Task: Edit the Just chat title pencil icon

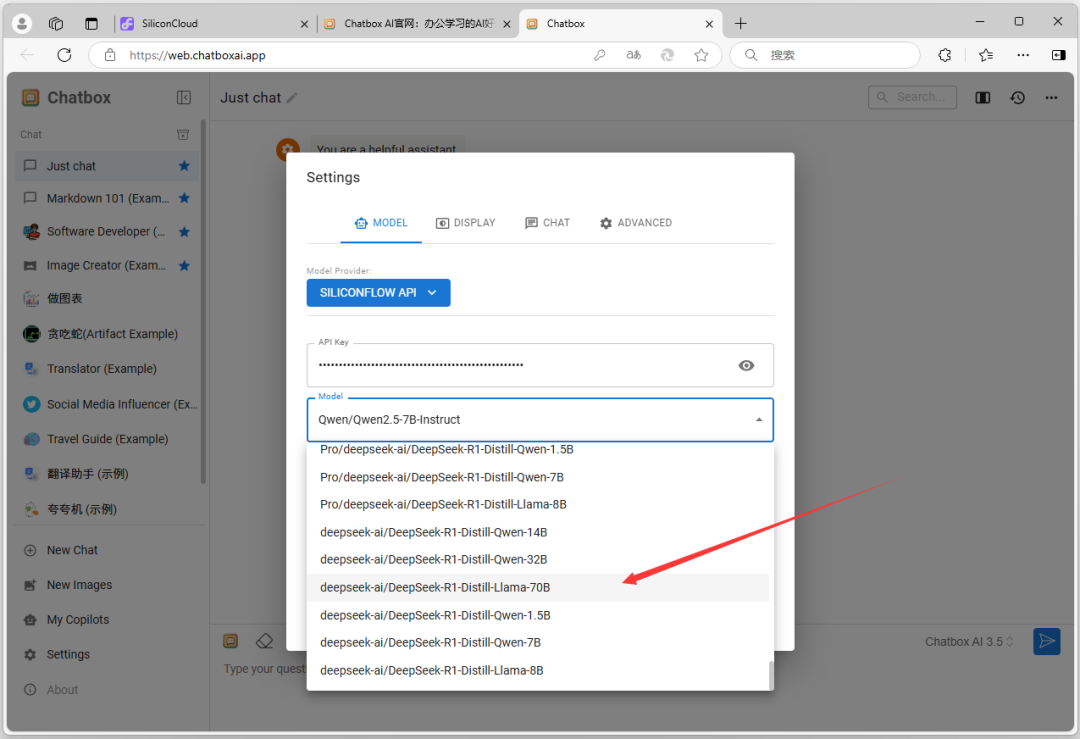Action: (292, 98)
